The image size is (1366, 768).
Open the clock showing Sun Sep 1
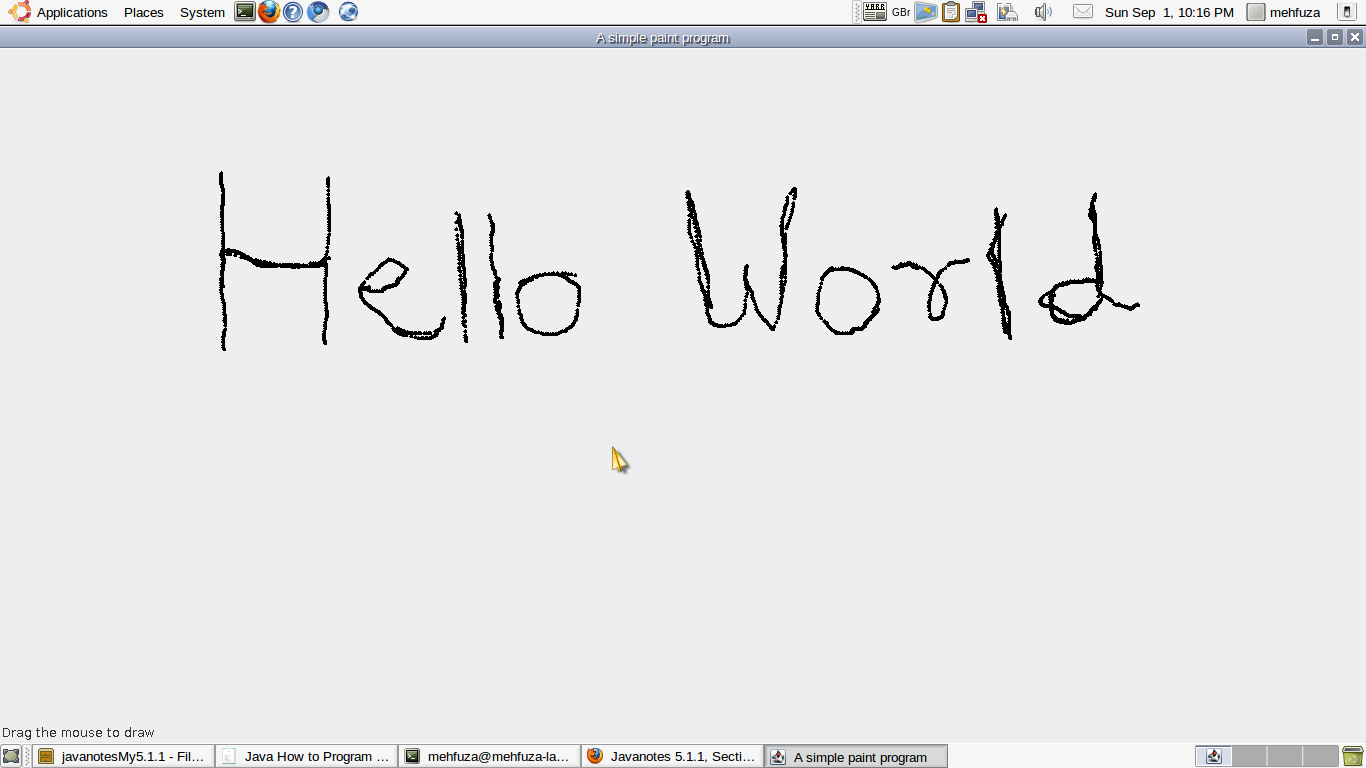(1168, 12)
